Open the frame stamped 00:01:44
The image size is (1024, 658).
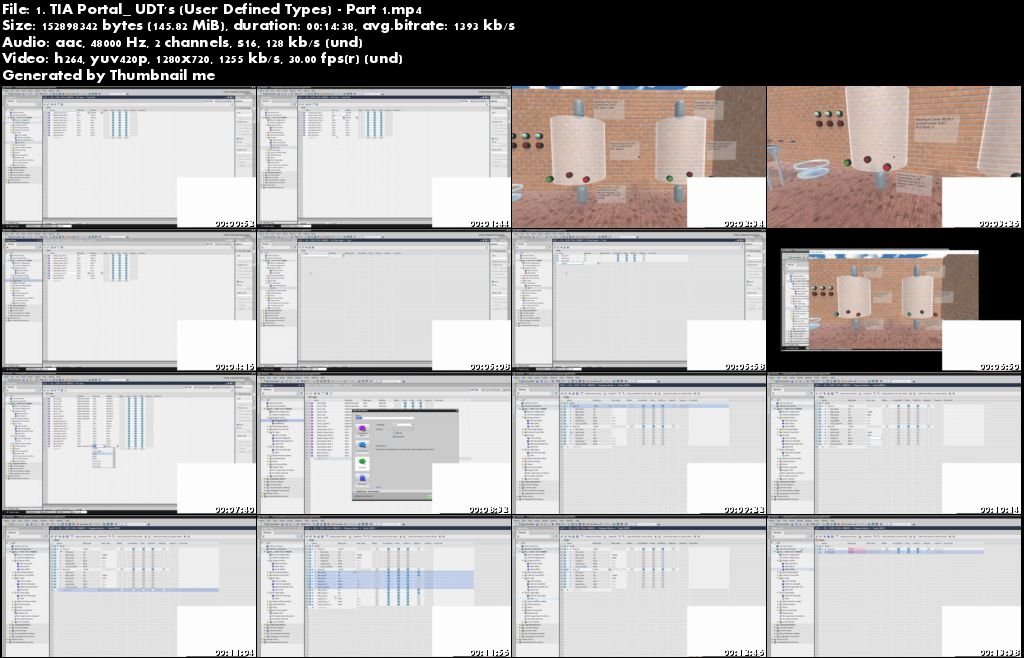(384, 157)
